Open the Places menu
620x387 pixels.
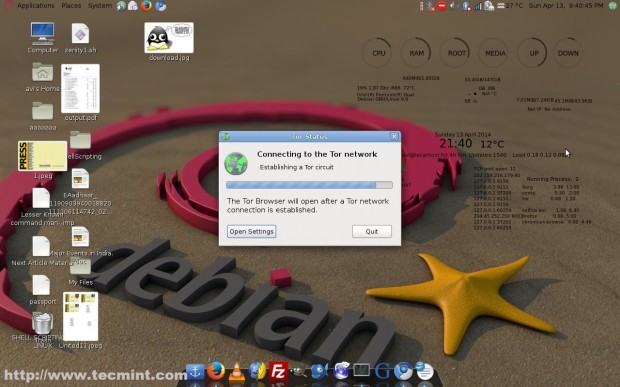(71, 6)
